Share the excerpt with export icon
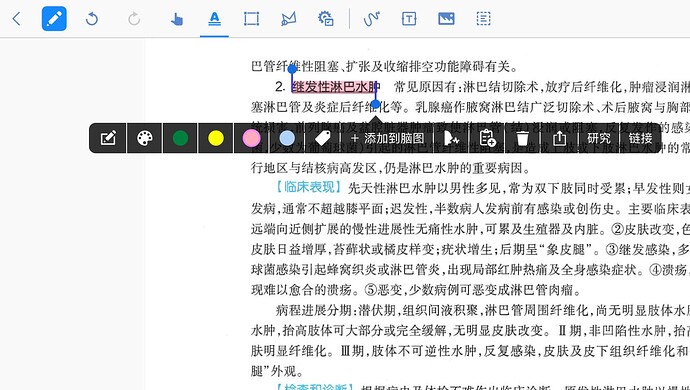The width and height of the screenshot is (690, 390). pyautogui.click(x=559, y=138)
